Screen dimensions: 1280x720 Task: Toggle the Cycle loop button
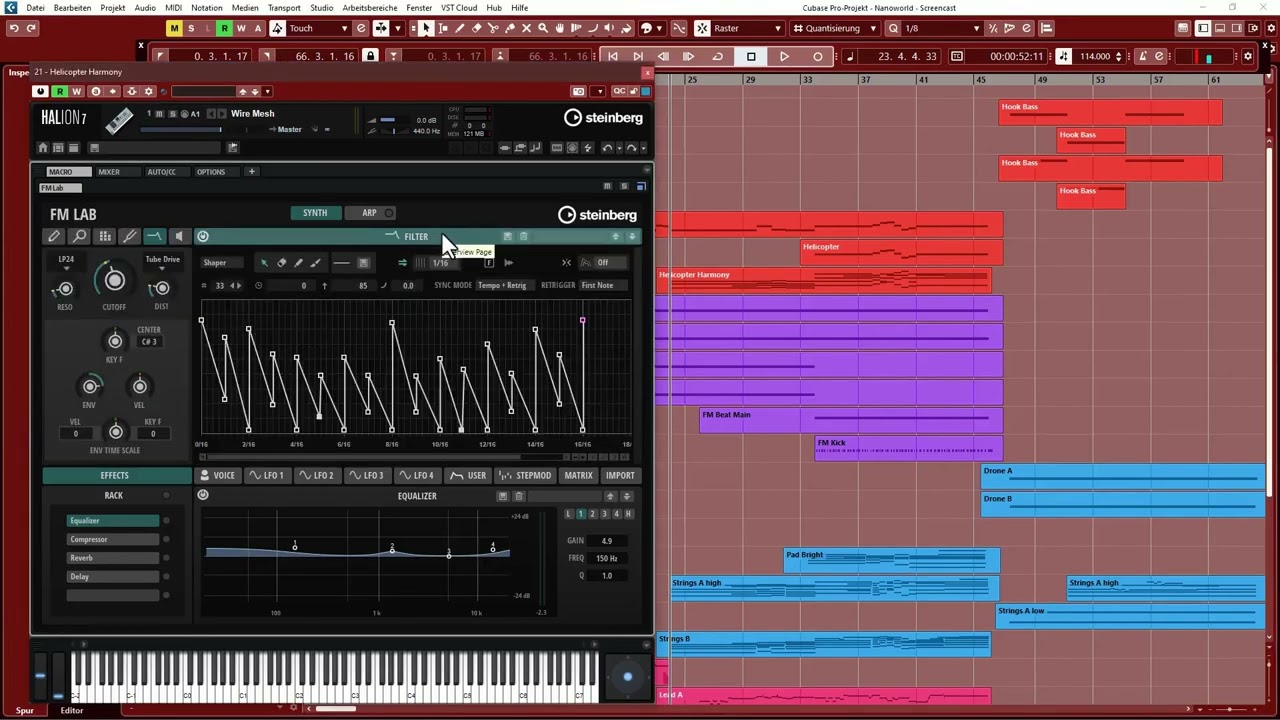(x=717, y=56)
